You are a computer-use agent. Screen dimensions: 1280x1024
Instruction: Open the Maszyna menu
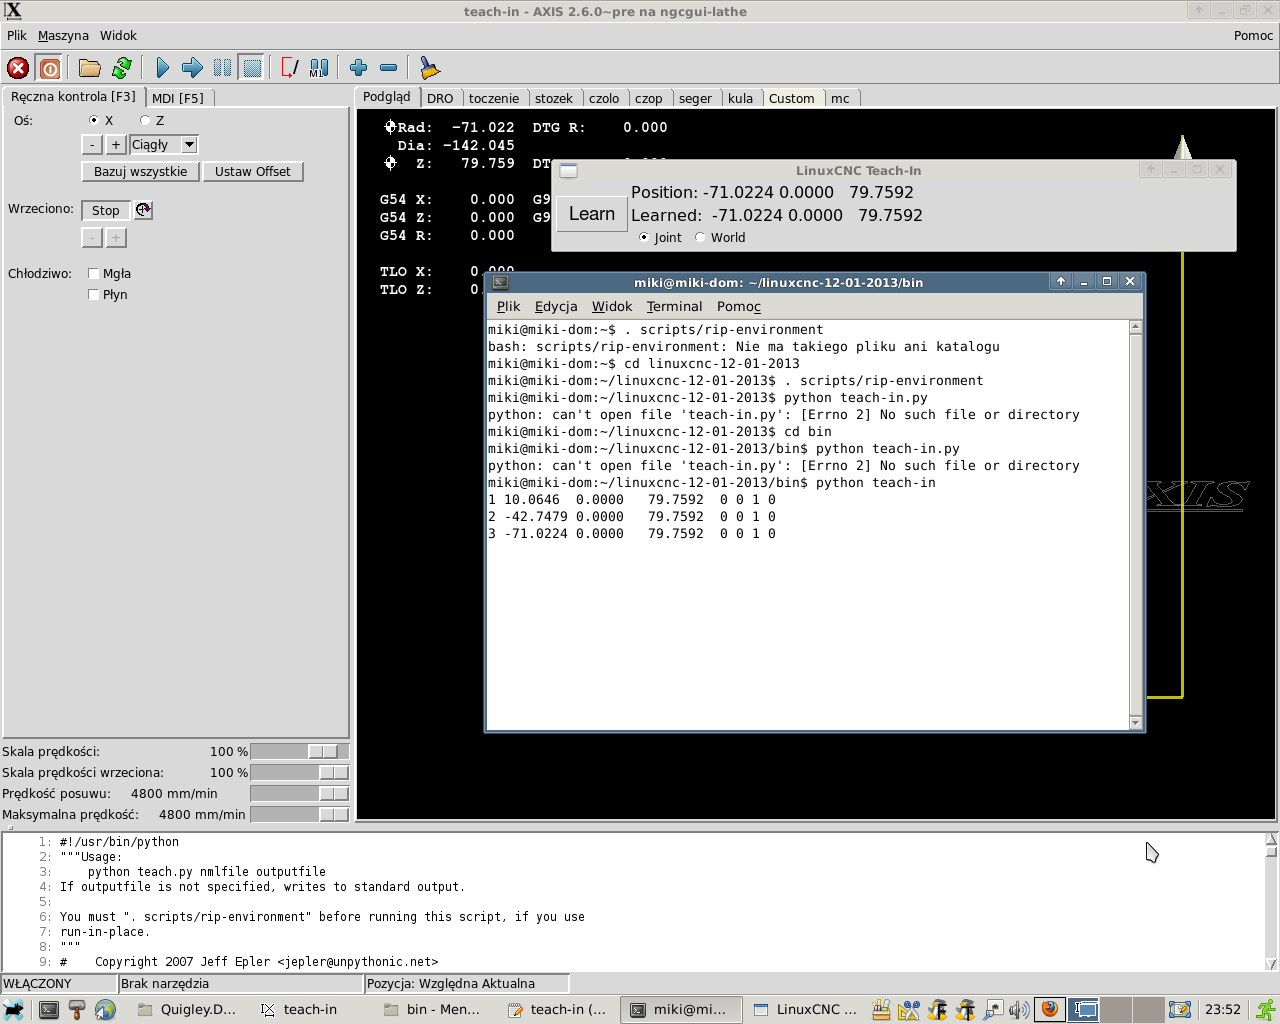(63, 35)
